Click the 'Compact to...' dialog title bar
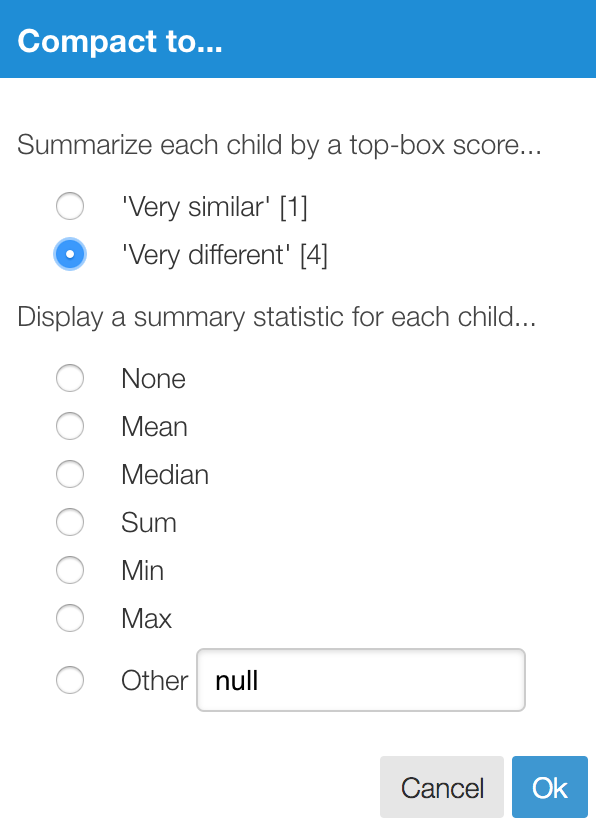This screenshot has width=596, height=826. click(298, 39)
